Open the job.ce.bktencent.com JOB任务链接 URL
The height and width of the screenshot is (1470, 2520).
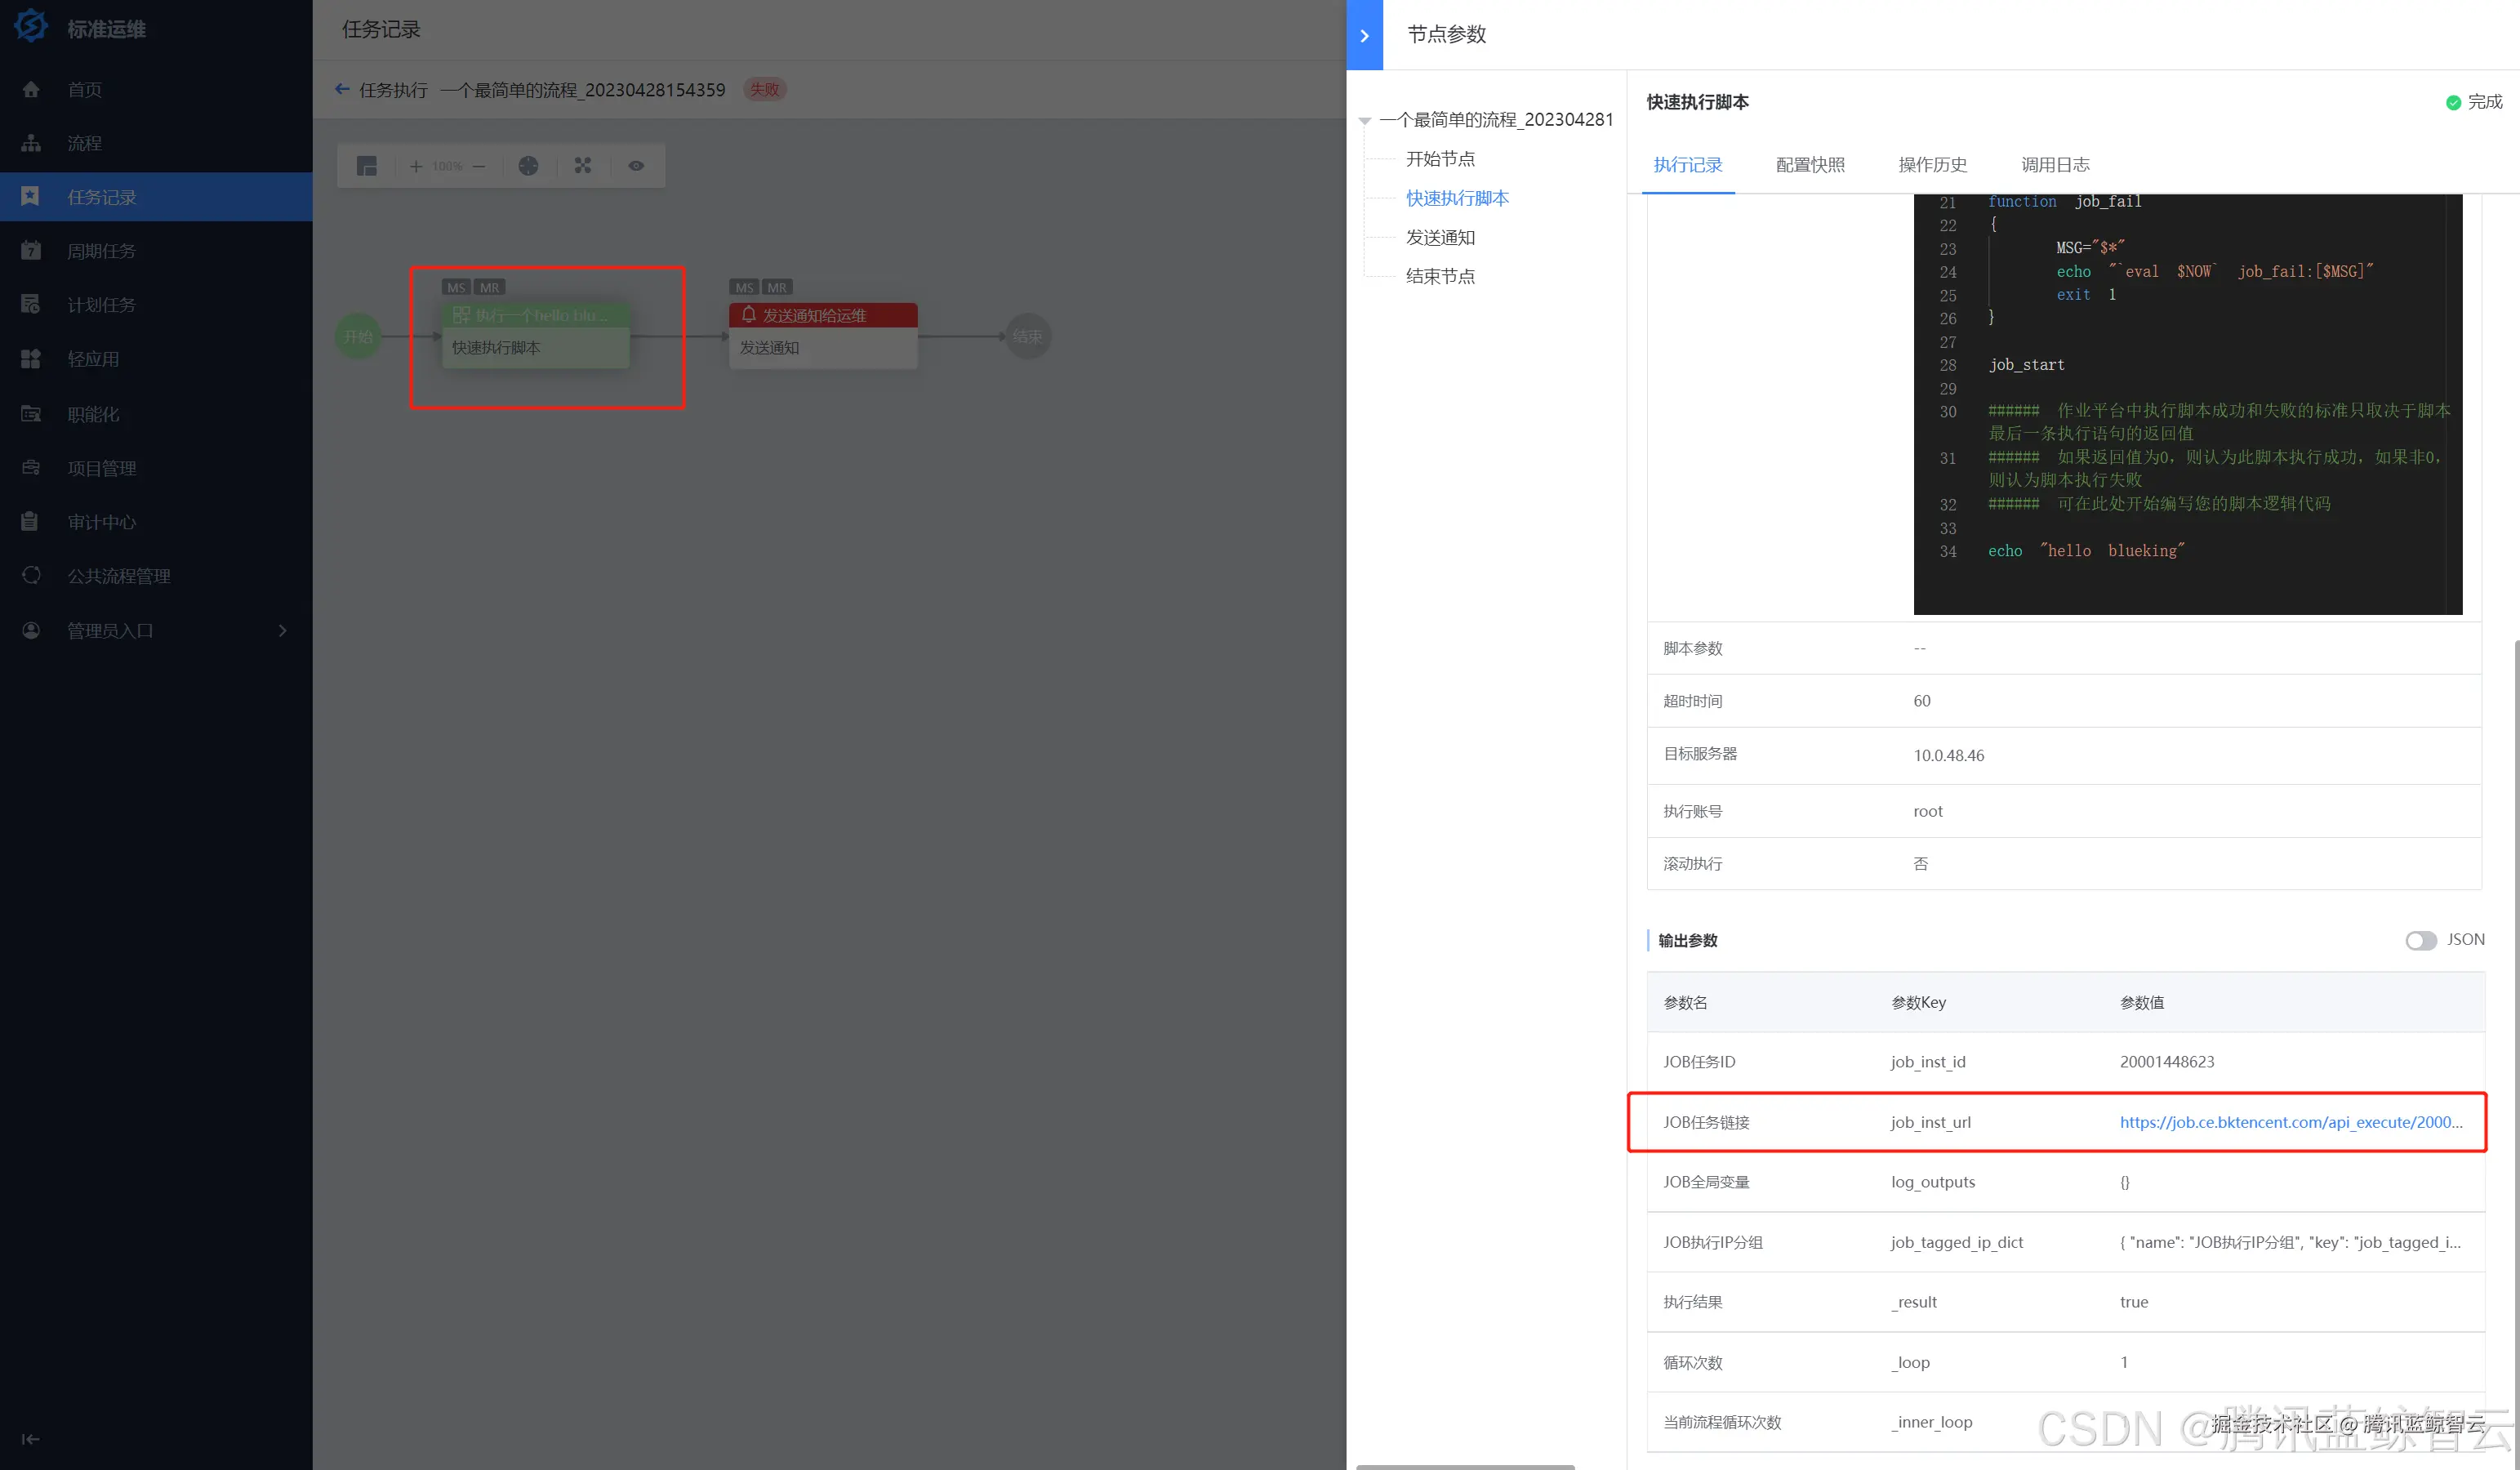coord(2290,1122)
